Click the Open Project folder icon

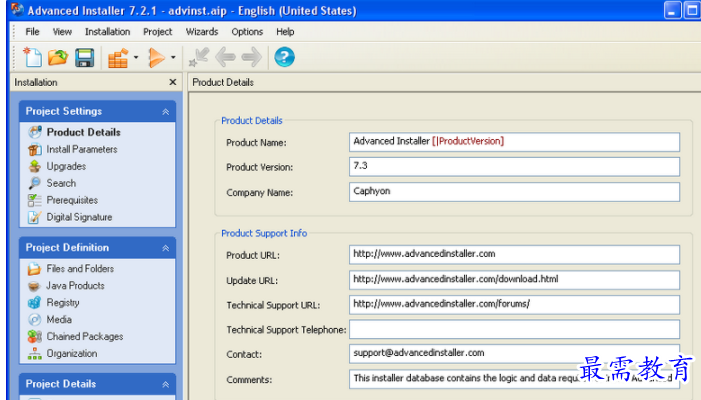point(59,57)
